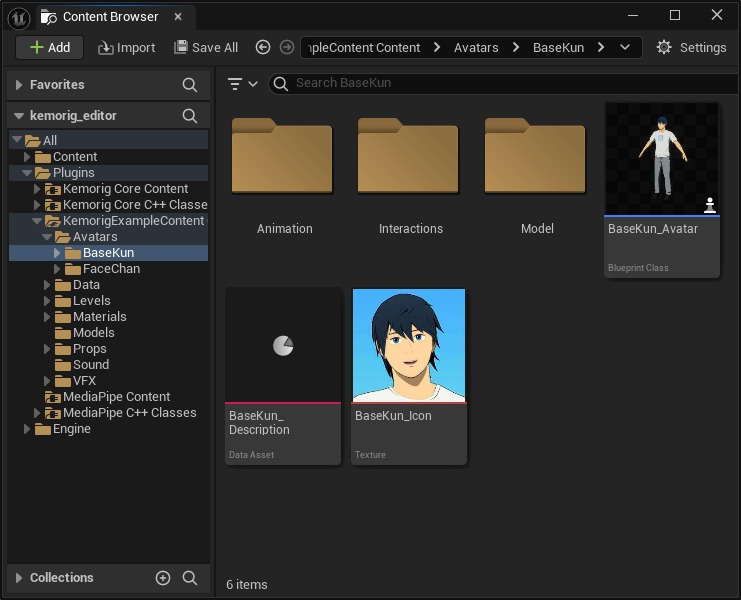Search within Favorites using magnifier icon
Screen dimensions: 741x600
tap(190, 85)
